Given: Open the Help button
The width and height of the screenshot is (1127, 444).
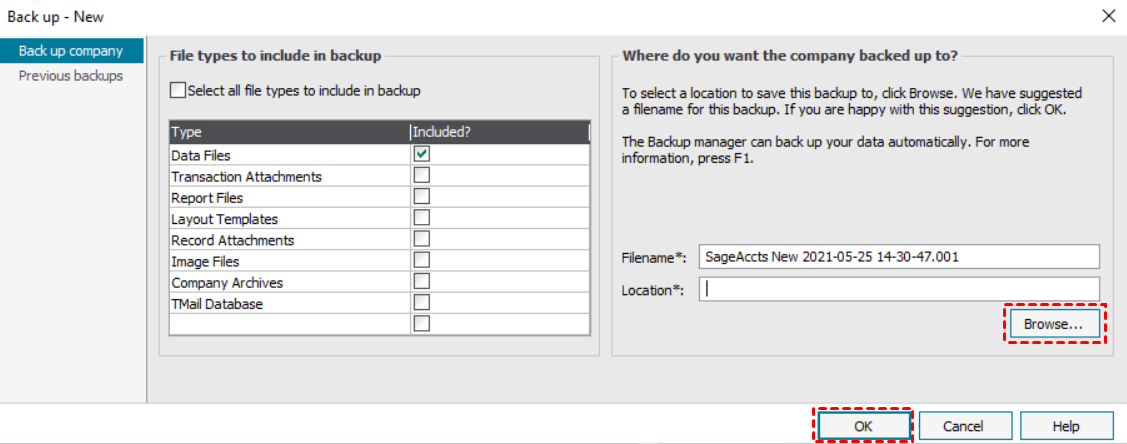Looking at the screenshot, I should (1065, 426).
